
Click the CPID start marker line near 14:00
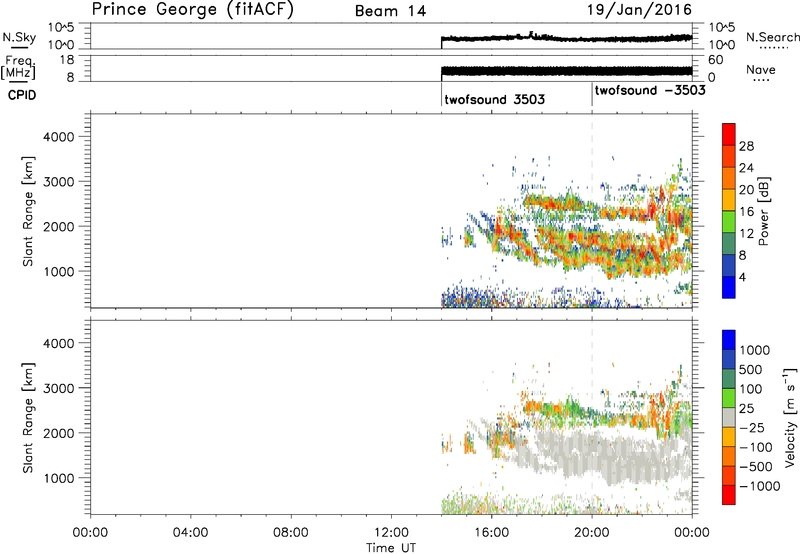(441, 95)
